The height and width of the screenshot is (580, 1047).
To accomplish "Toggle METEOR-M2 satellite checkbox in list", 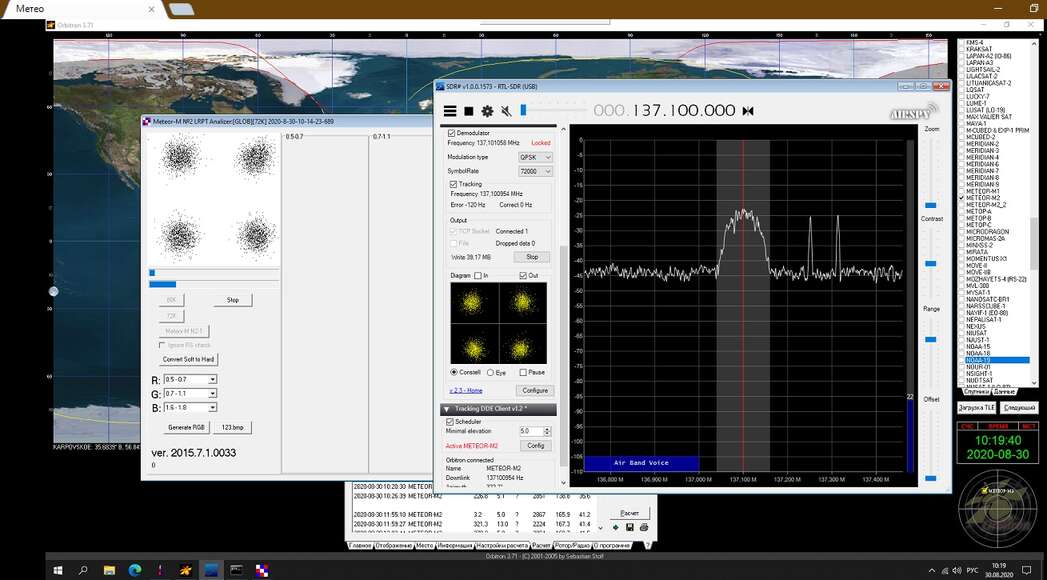I will (962, 198).
